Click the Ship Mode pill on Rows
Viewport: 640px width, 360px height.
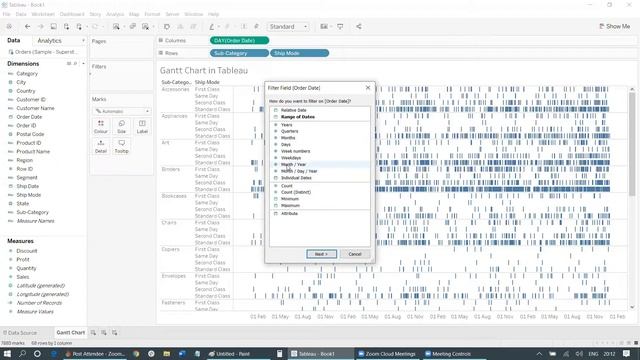[299, 53]
